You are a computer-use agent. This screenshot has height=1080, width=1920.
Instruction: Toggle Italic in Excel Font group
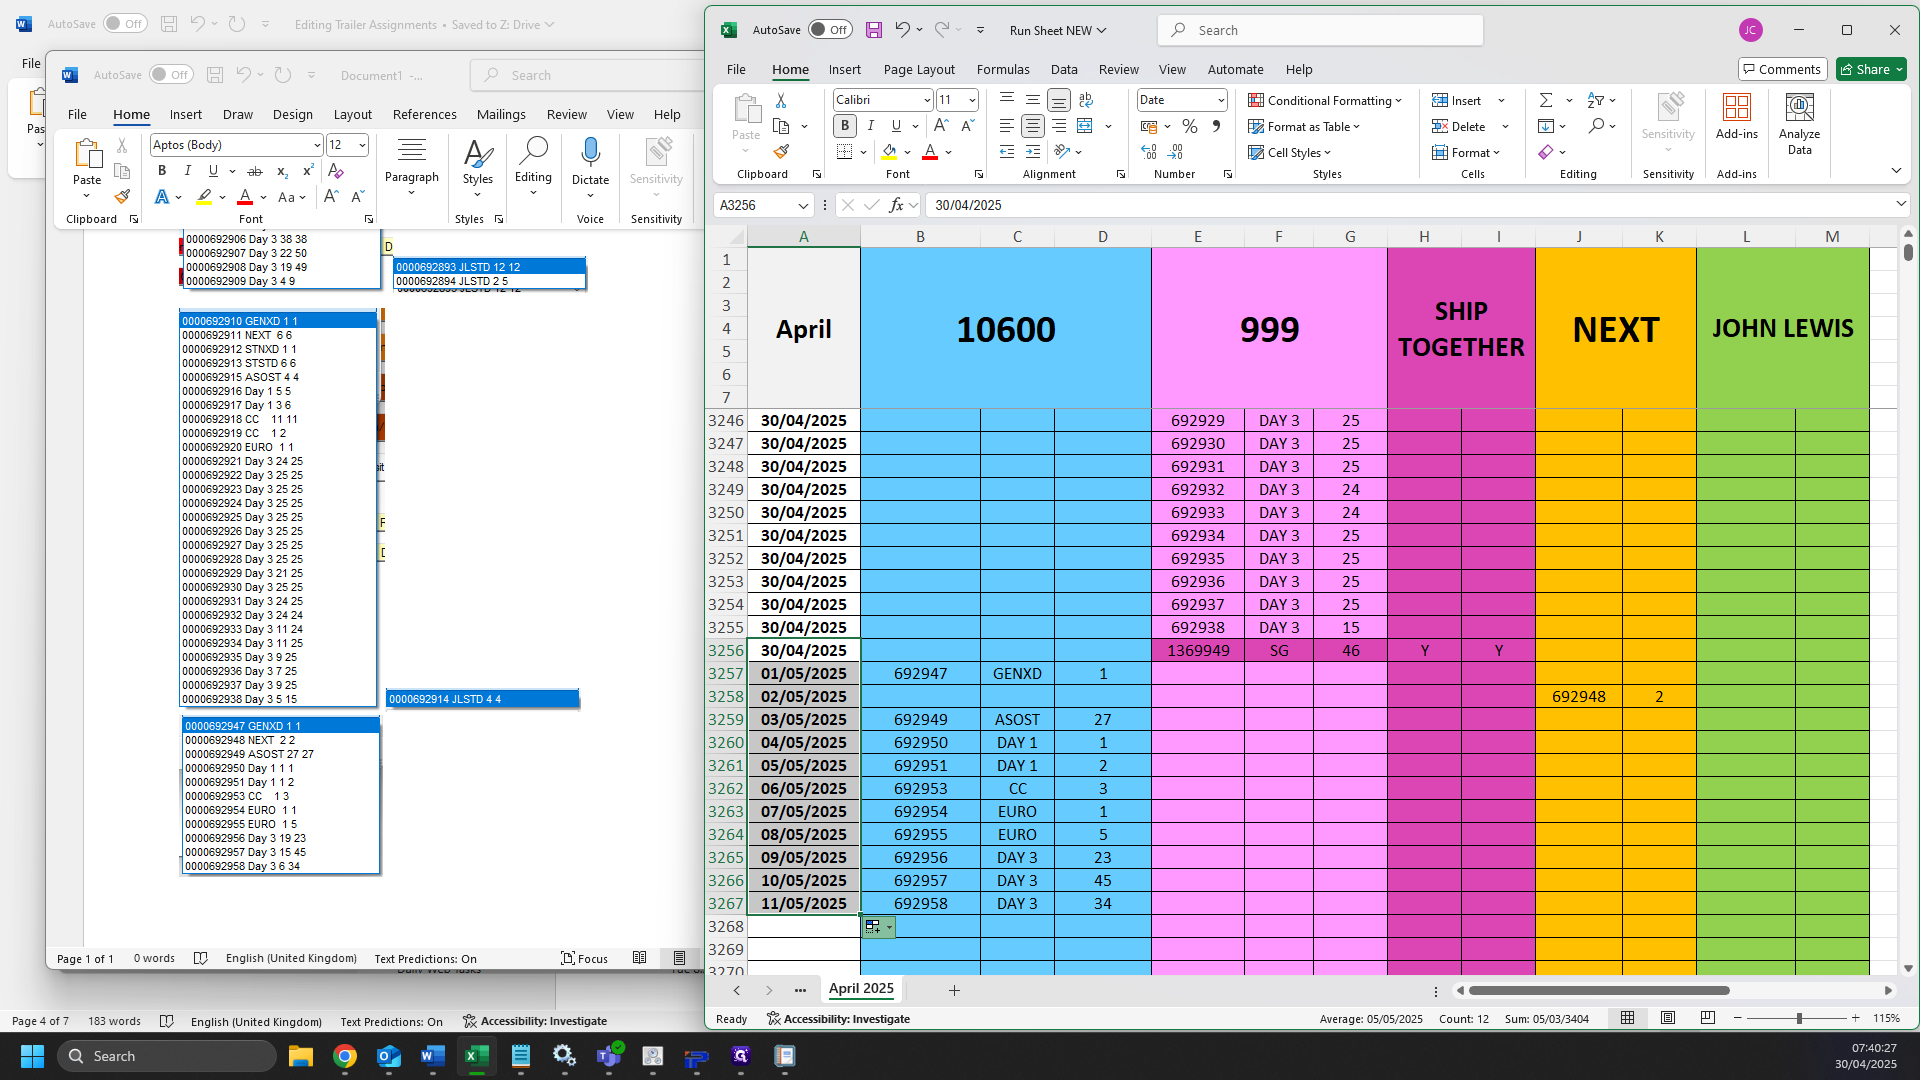pyautogui.click(x=871, y=126)
